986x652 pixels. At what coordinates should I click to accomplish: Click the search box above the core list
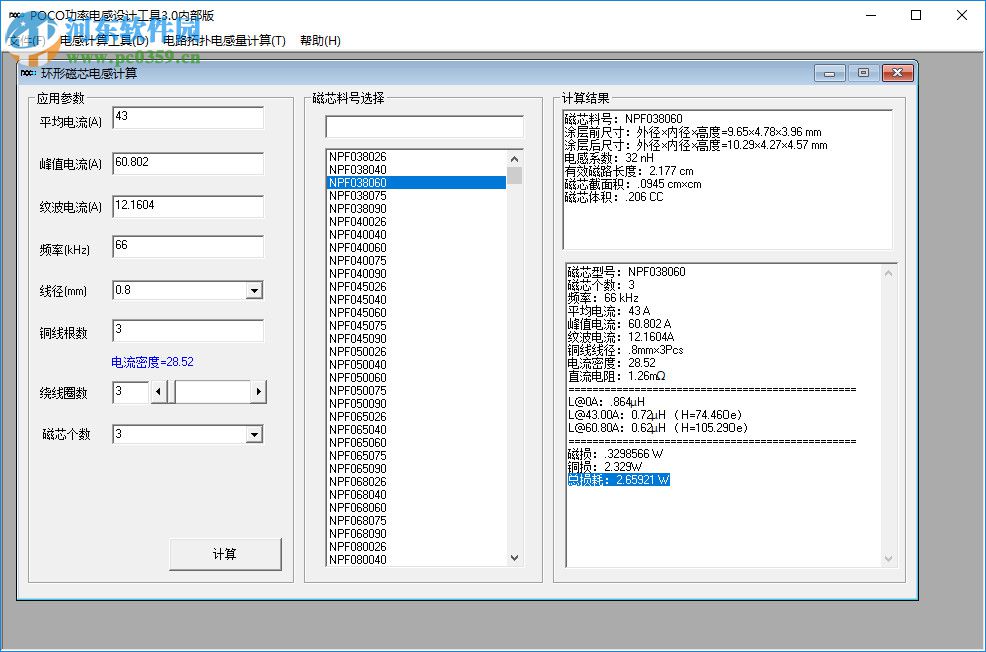(424, 126)
